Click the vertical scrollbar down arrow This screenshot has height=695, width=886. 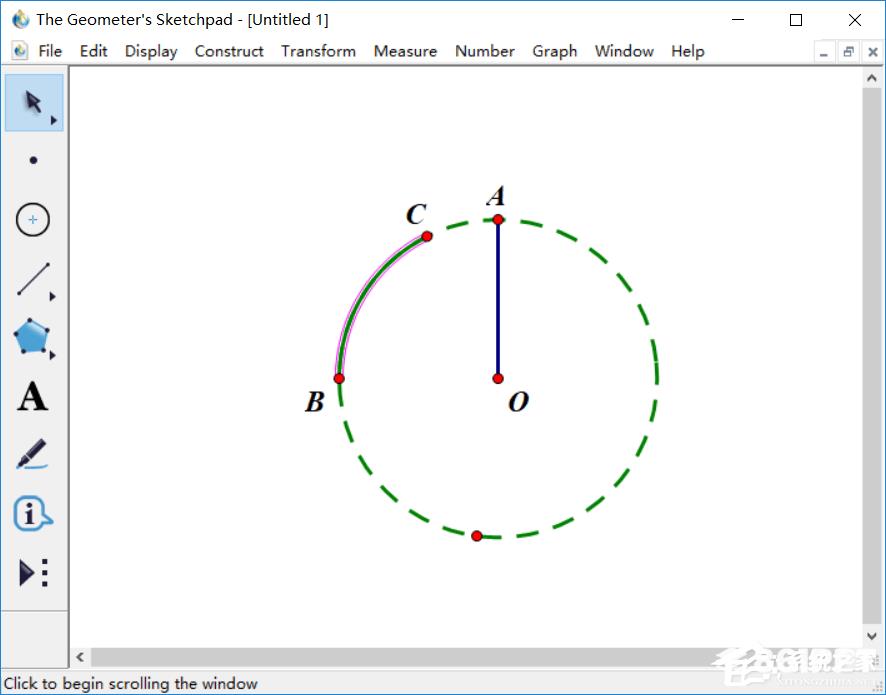click(871, 636)
